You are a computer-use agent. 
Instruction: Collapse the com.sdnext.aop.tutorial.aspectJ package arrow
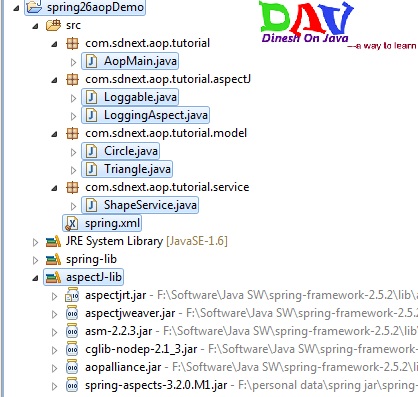coord(54,80)
